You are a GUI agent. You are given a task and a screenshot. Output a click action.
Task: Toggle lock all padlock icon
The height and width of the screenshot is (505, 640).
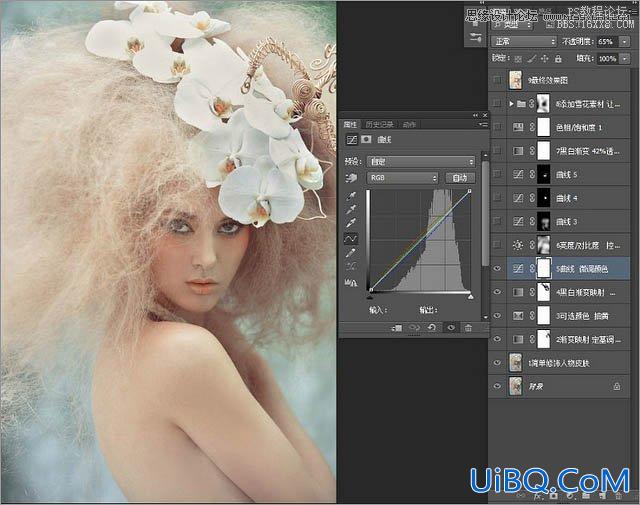(558, 59)
